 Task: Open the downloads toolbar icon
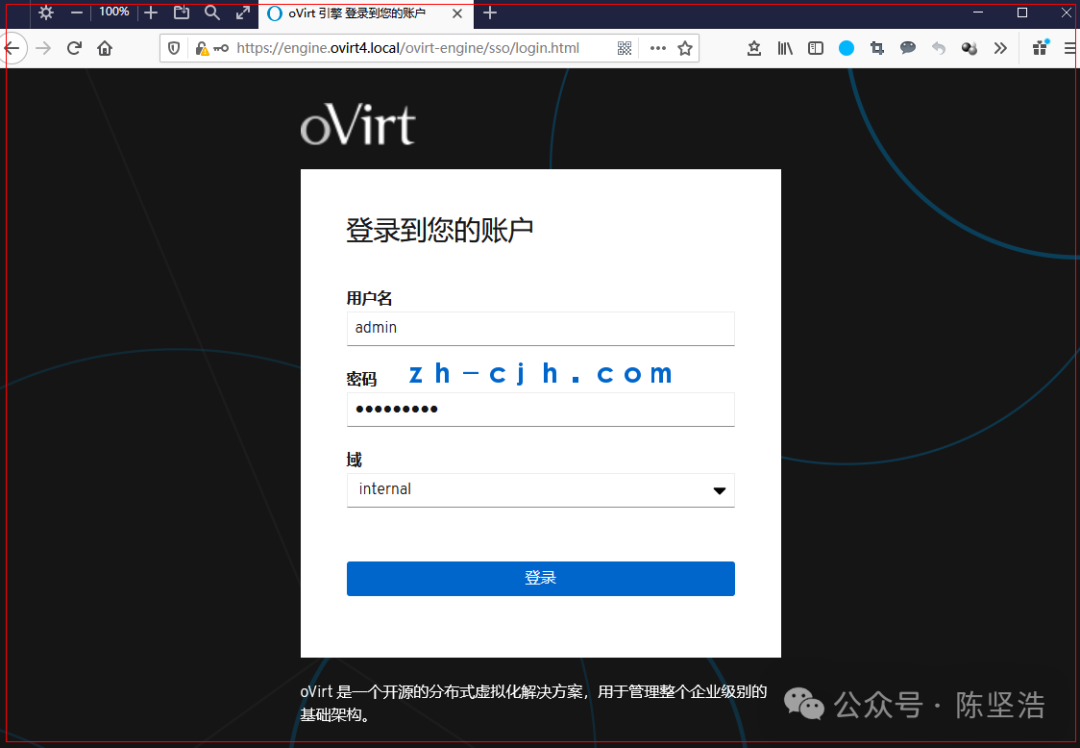tap(754, 48)
